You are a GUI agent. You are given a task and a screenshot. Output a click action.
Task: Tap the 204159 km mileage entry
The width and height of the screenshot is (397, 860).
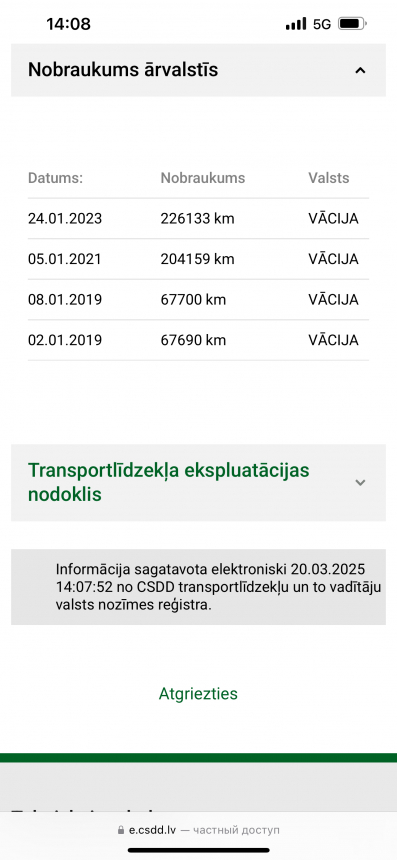click(197, 259)
